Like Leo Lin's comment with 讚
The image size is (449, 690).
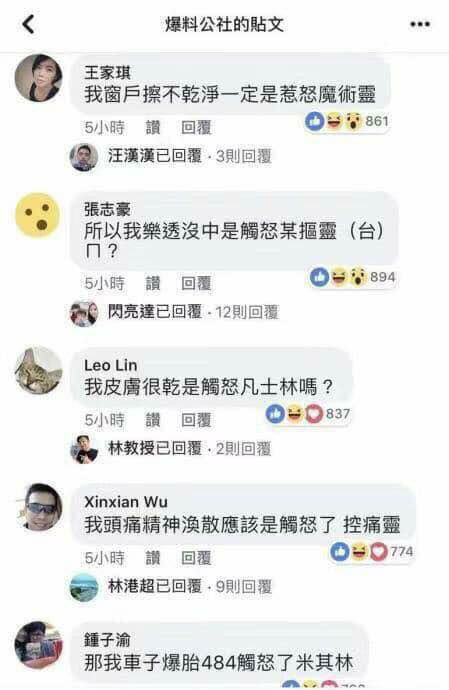(x=153, y=420)
